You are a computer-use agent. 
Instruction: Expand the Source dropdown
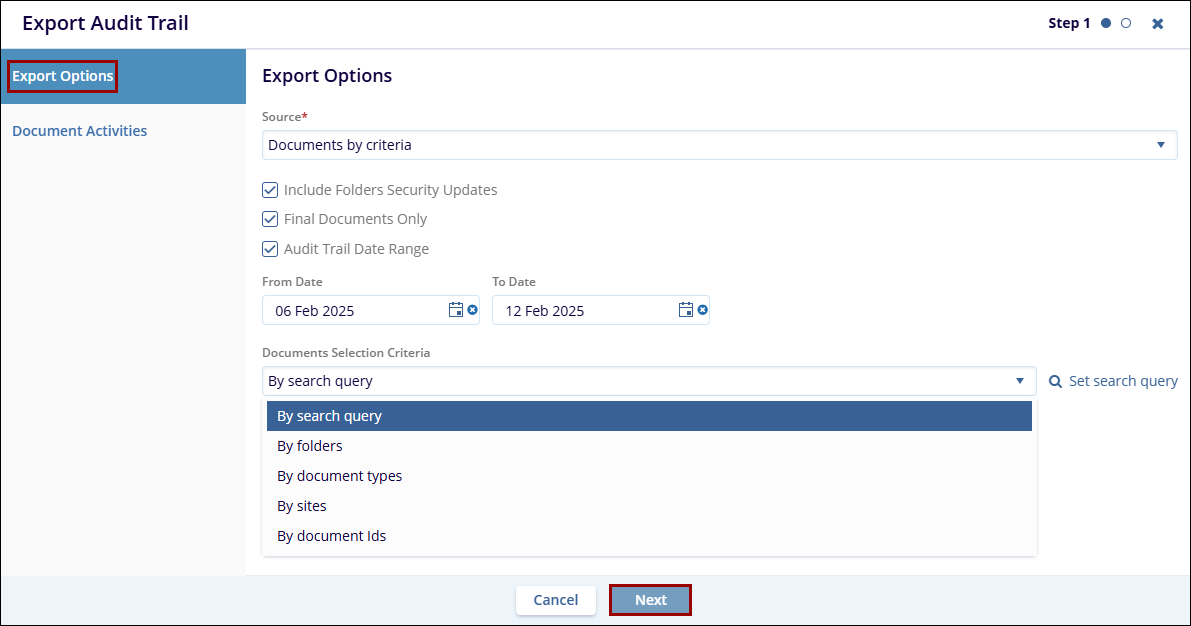[x=1160, y=145]
